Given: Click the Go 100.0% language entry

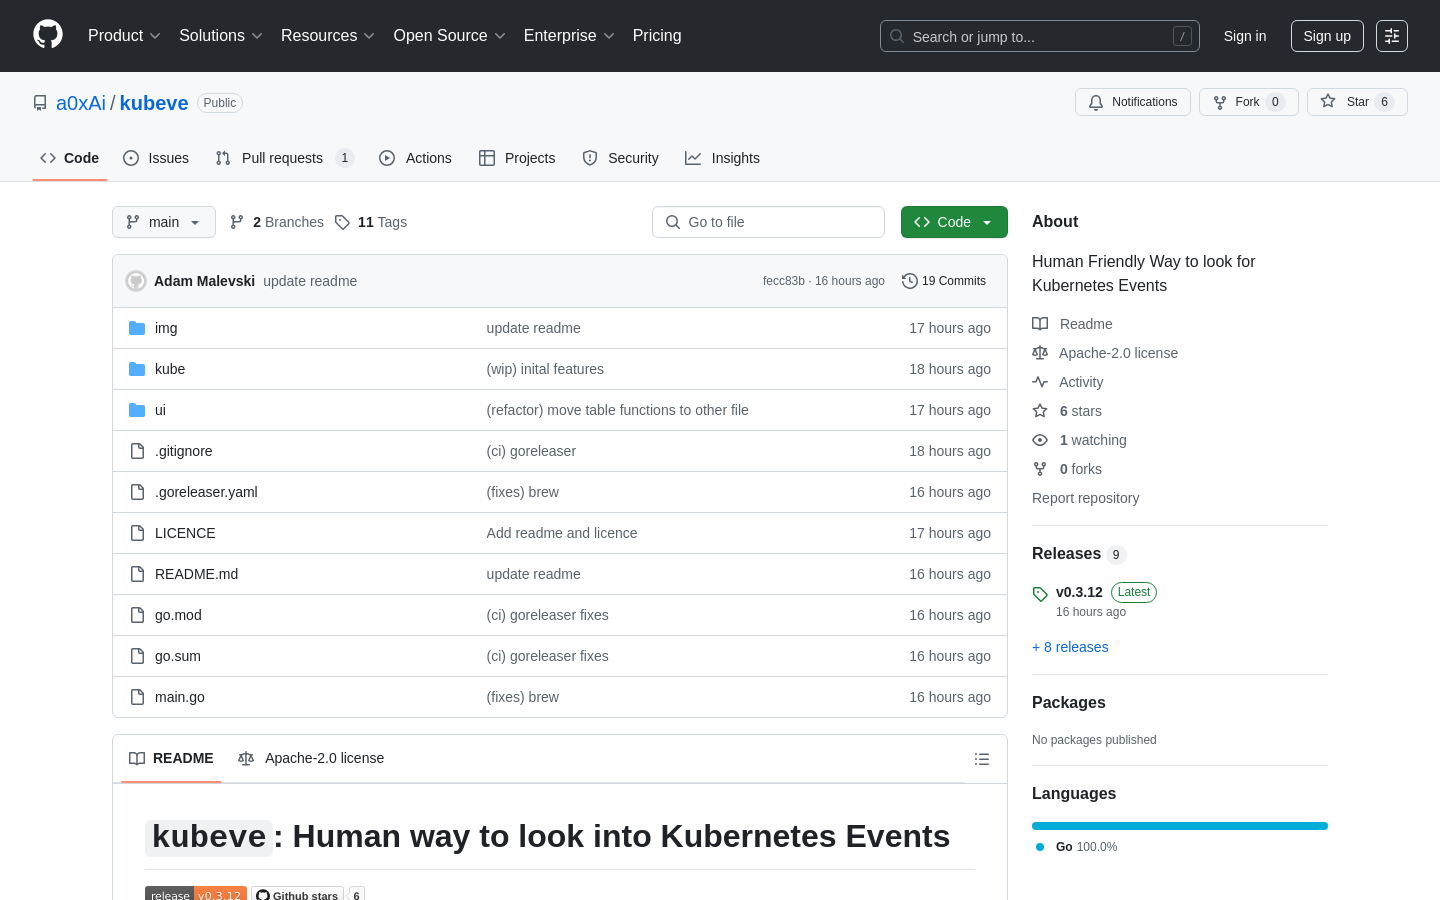Looking at the screenshot, I should [x=1076, y=847].
